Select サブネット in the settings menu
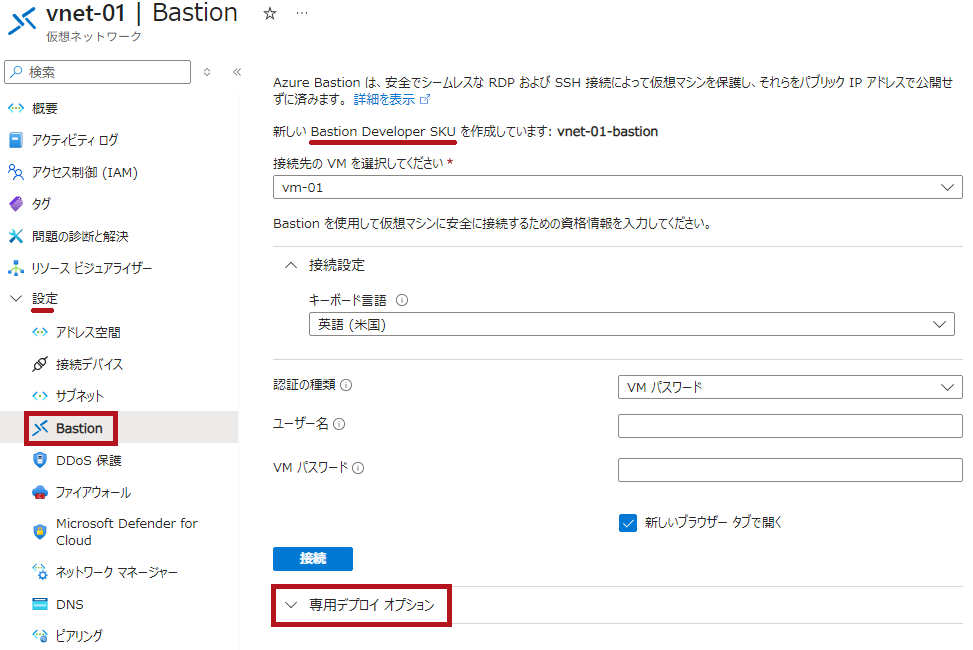Viewport: 973px width, 650px height. click(80, 395)
